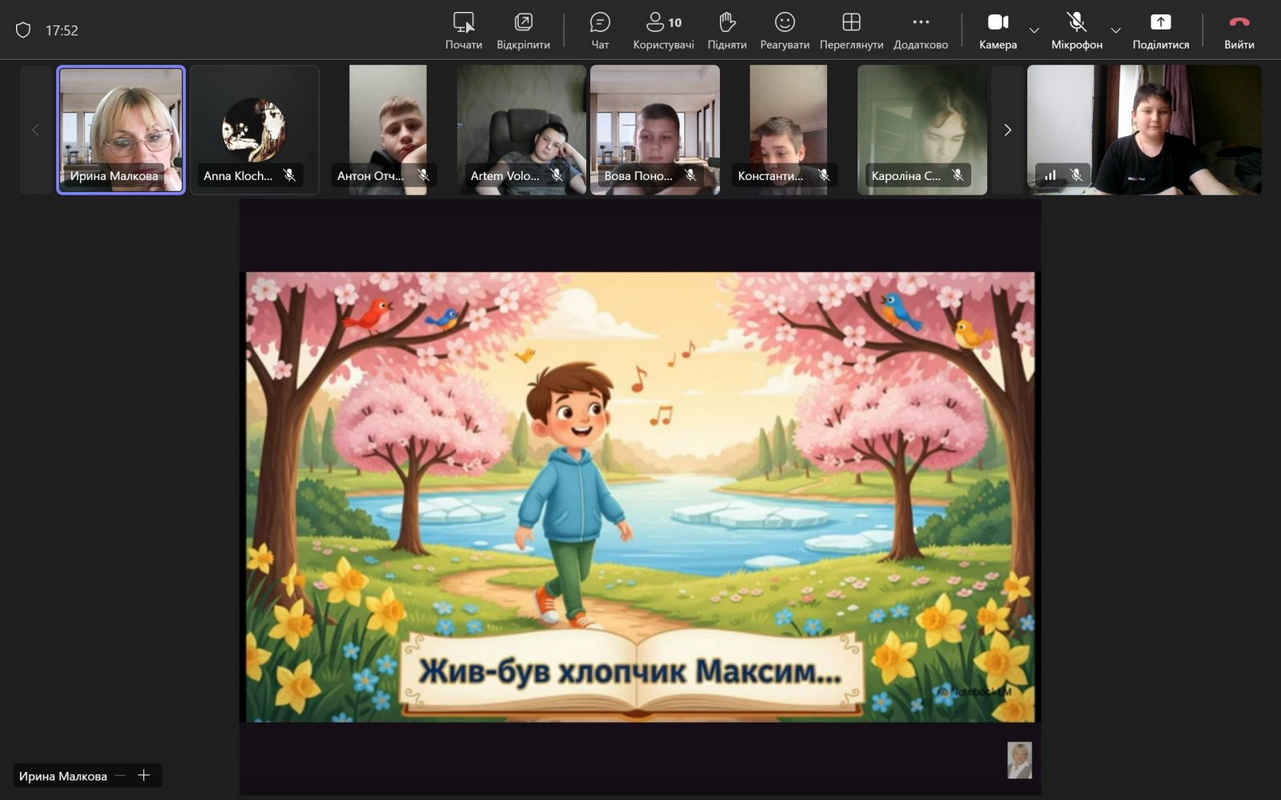Image resolution: width=1281 pixels, height=800 pixels.
Task: Zoom in shared content with plus button
Action: [144, 775]
